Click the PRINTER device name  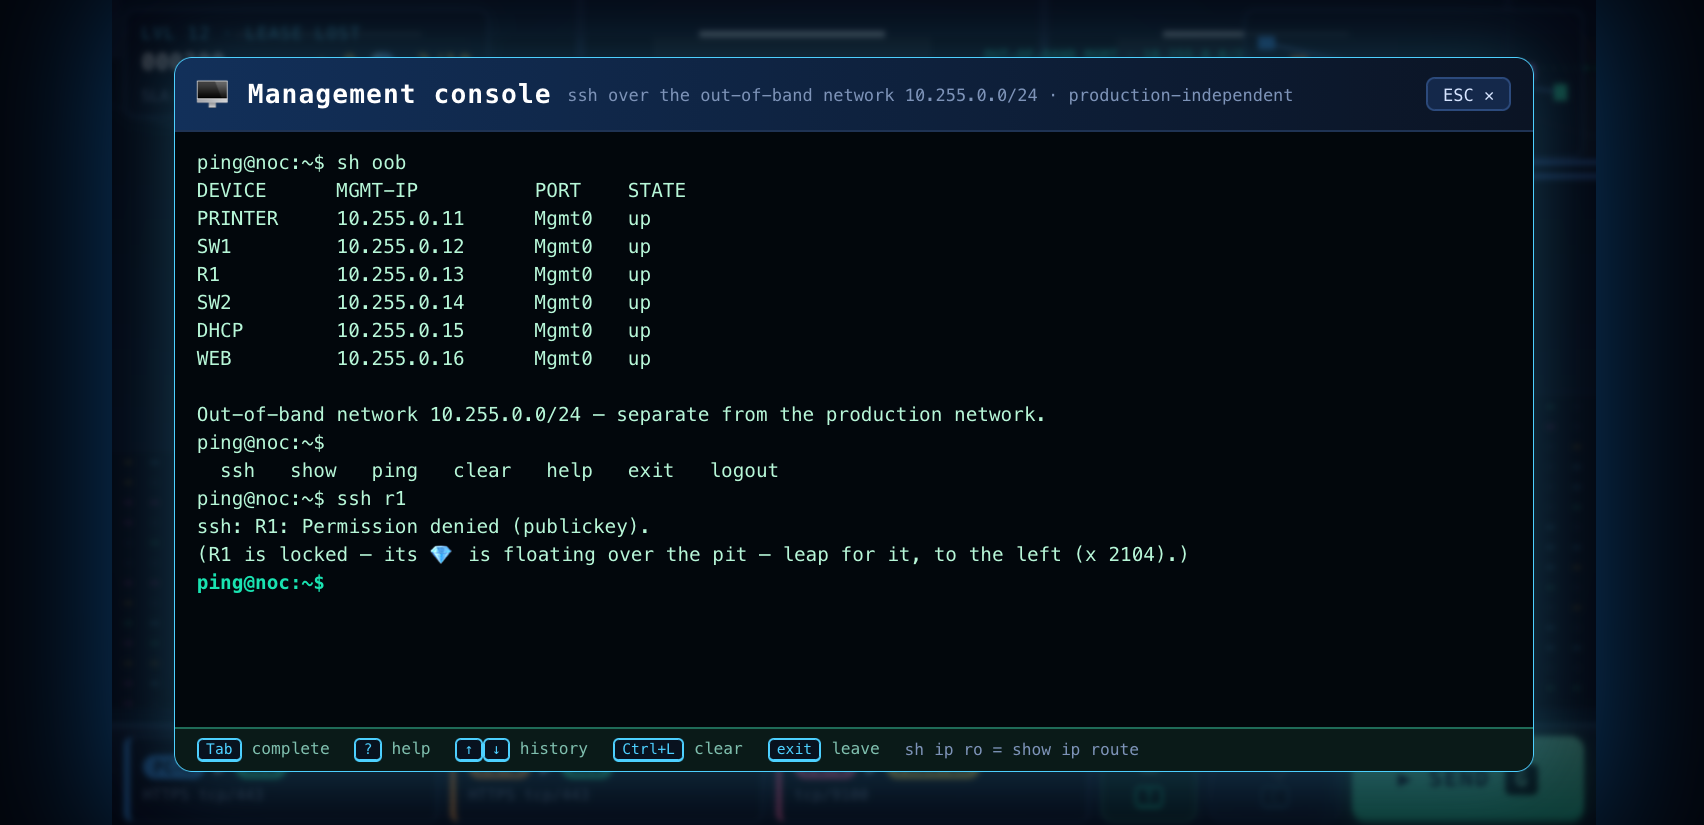click(x=238, y=218)
